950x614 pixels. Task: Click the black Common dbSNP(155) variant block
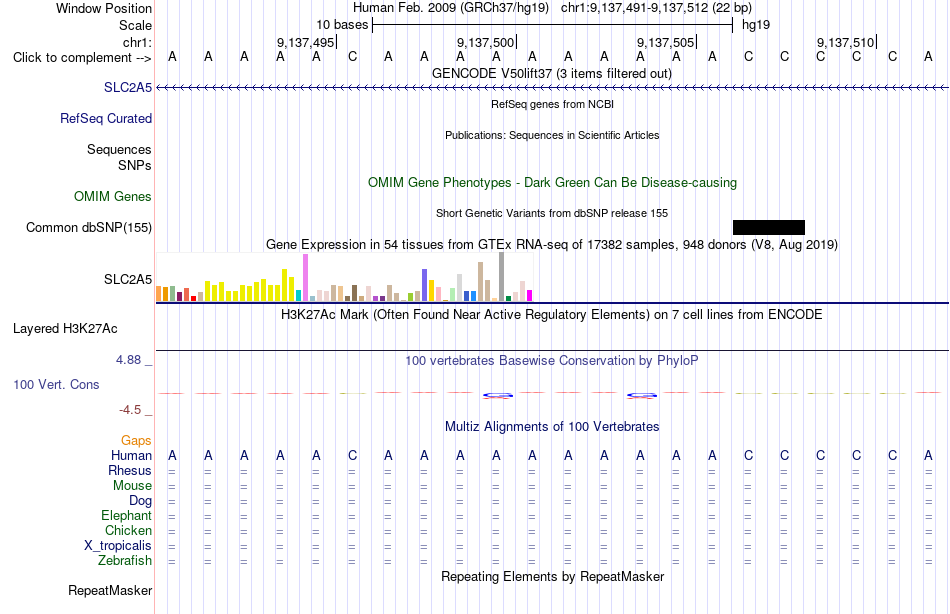769,227
